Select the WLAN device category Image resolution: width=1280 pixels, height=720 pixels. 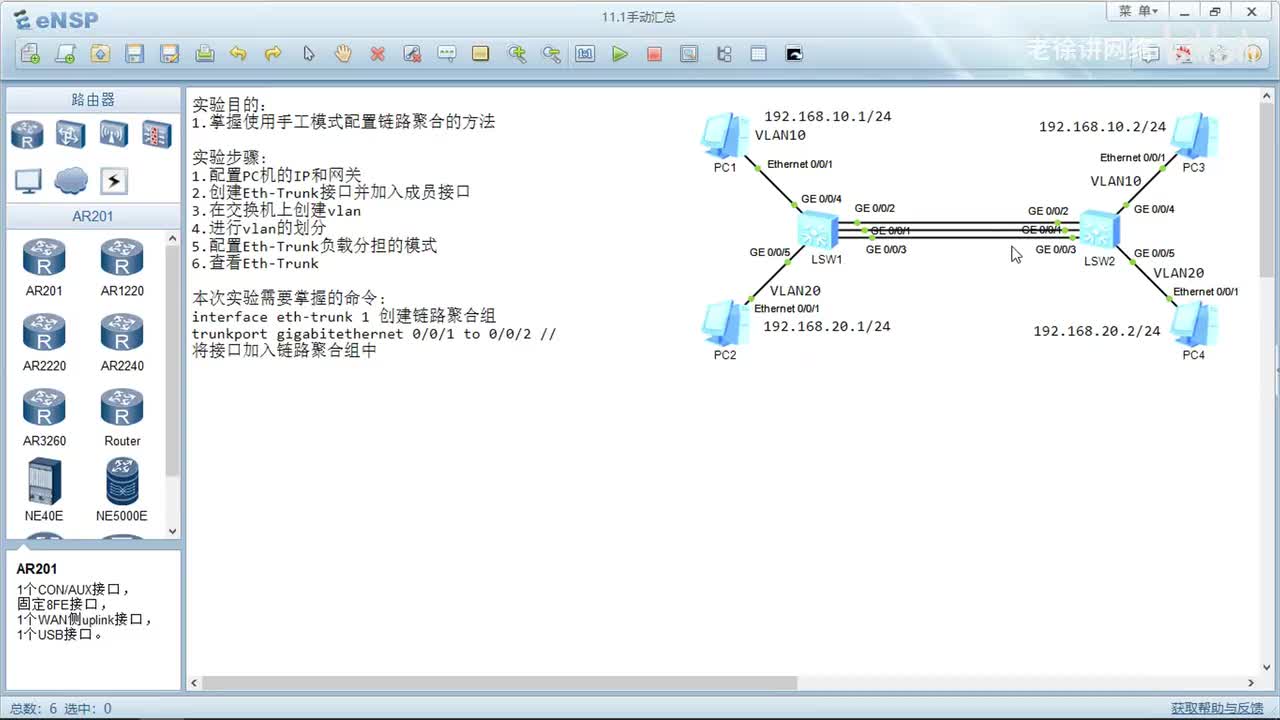tap(114, 134)
